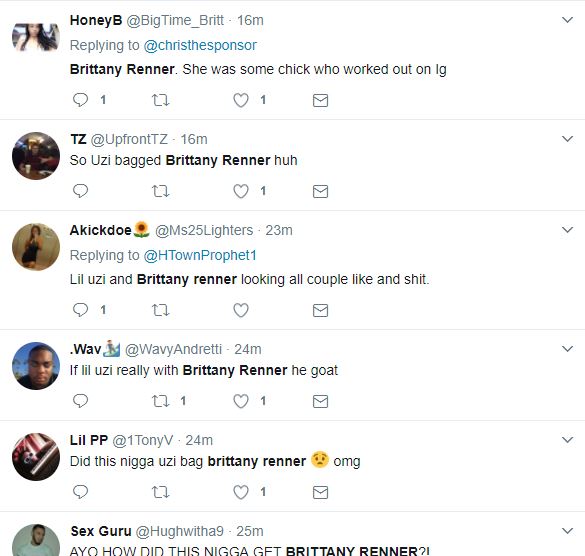Reply to HoneyB's tweet
Viewport: 585px width, 556px height.
[80, 100]
